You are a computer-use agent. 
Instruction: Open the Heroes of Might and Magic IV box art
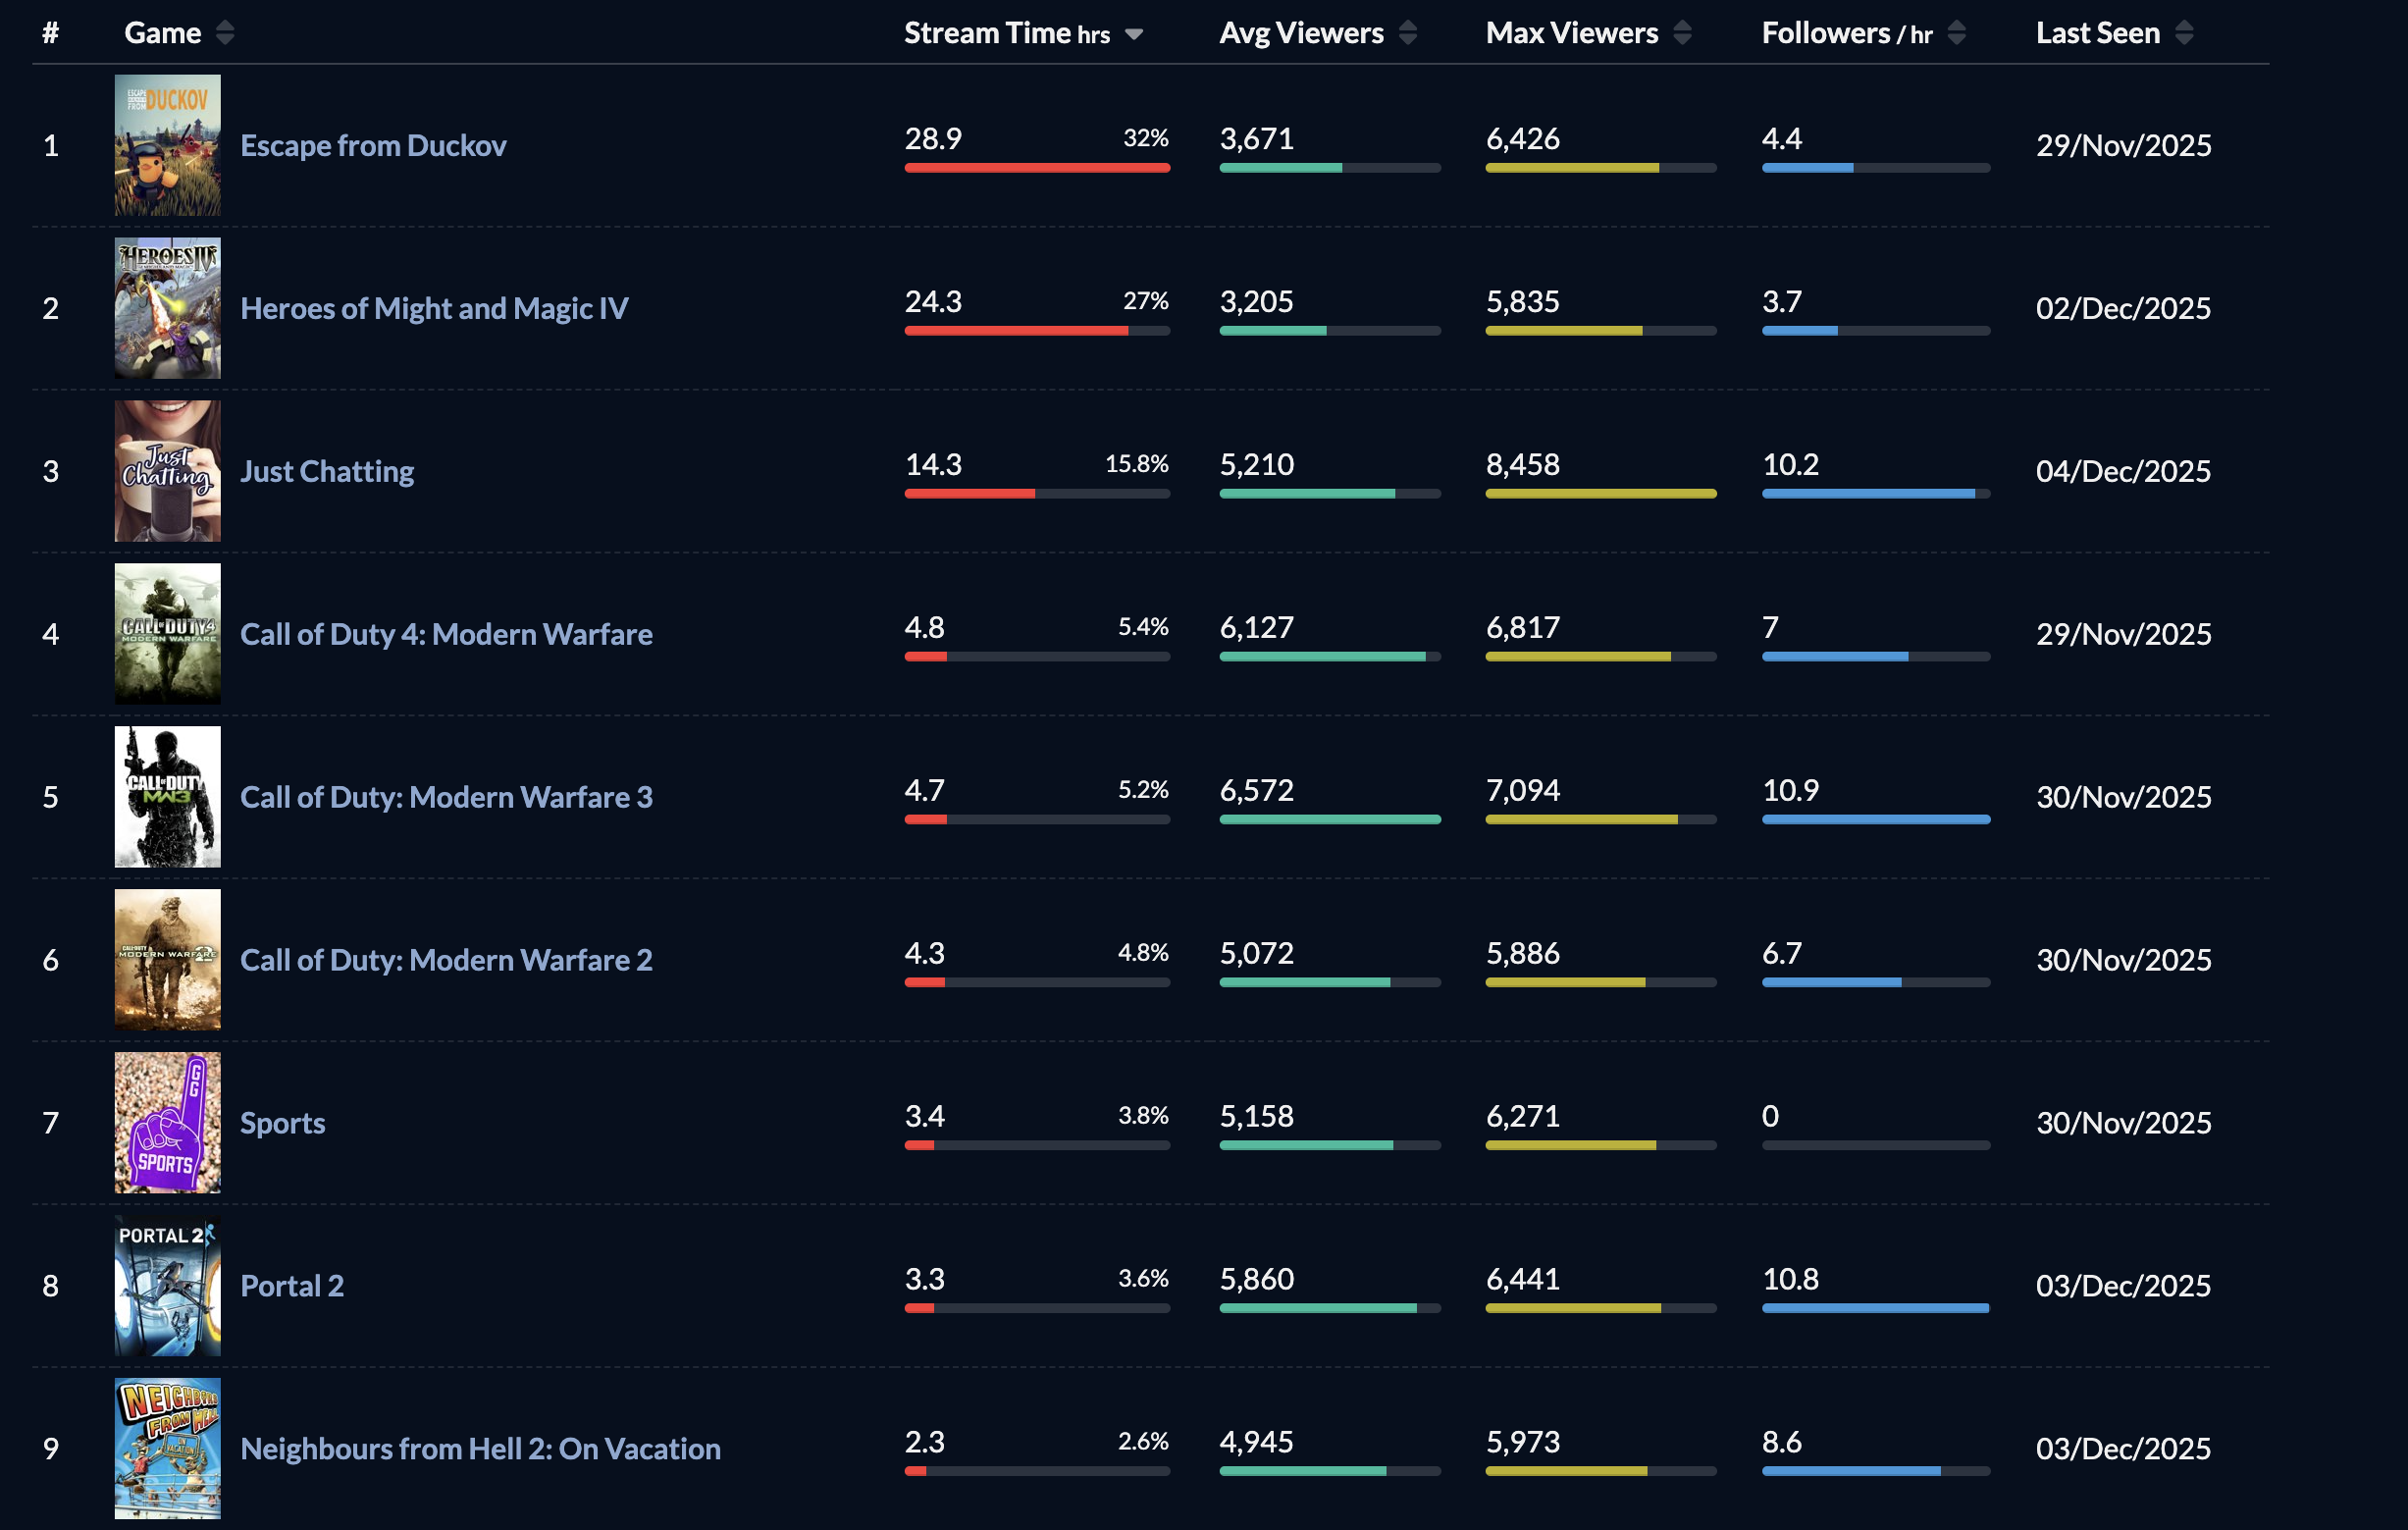click(167, 308)
